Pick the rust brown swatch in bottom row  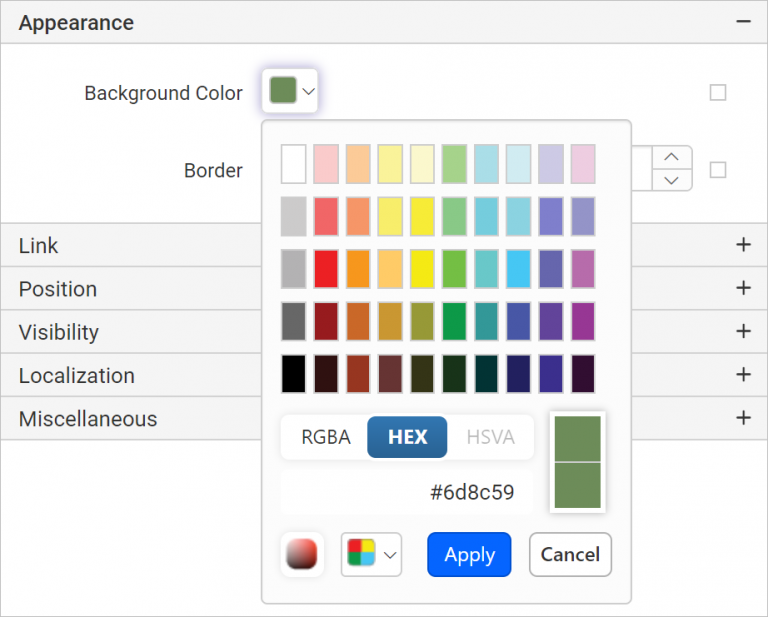(358, 374)
